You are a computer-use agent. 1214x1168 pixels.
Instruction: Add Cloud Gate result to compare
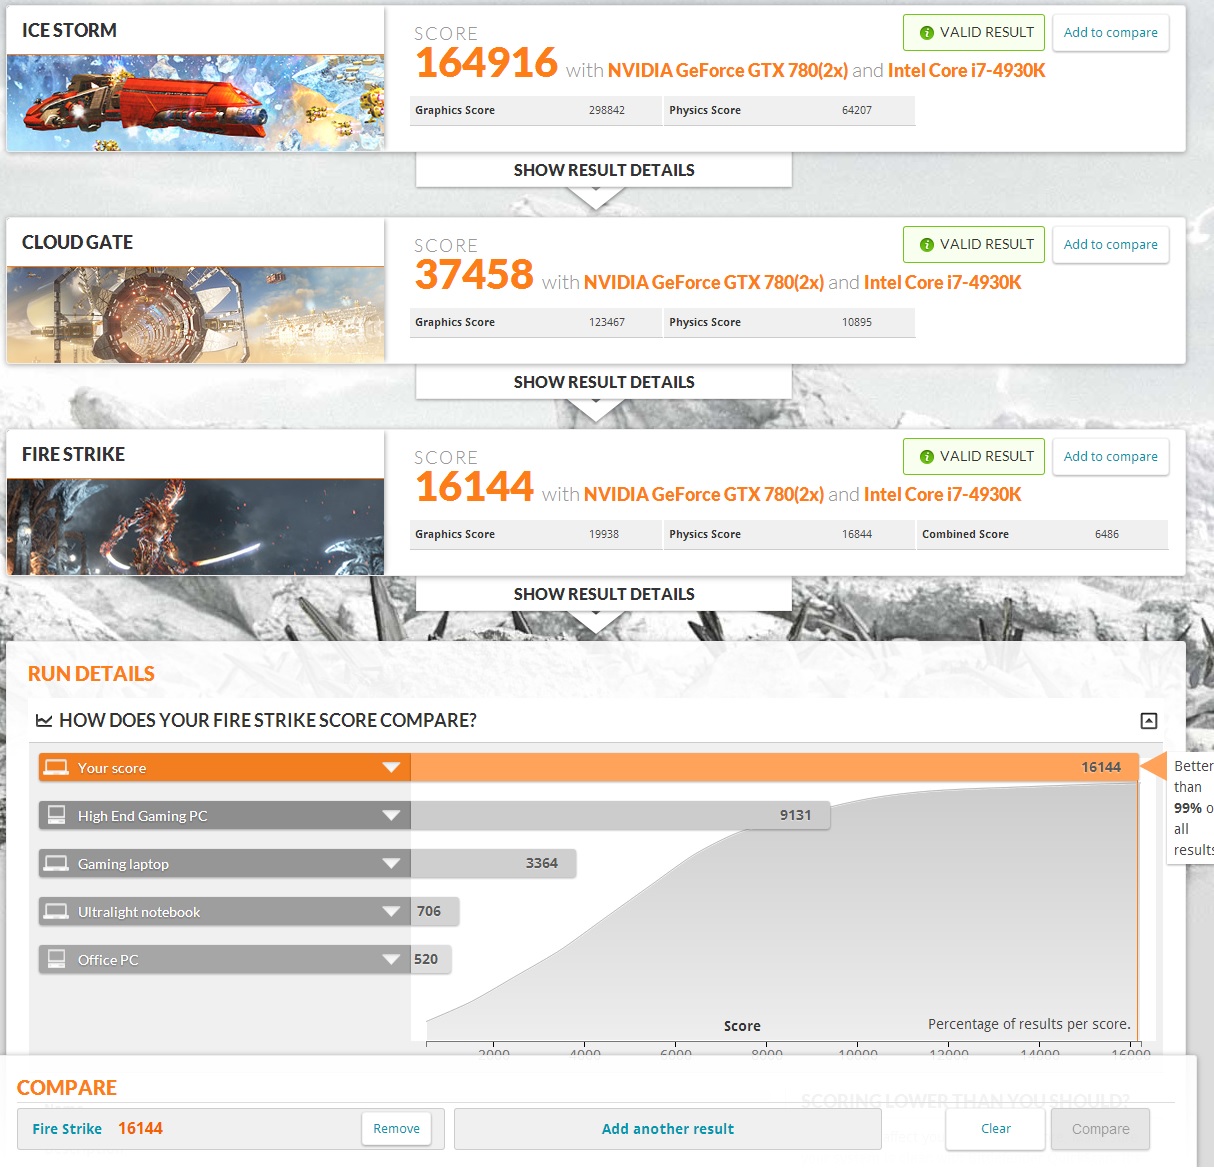[x=1110, y=245]
